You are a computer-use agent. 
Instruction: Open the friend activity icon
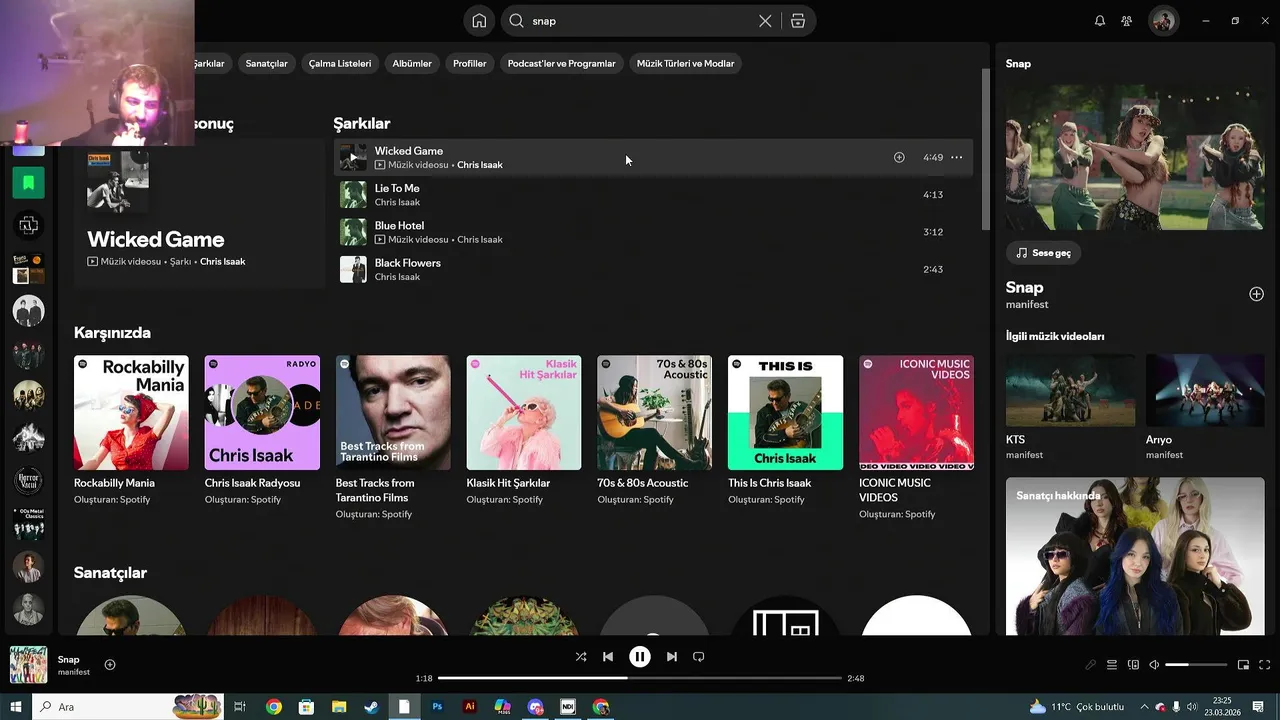[1127, 21]
